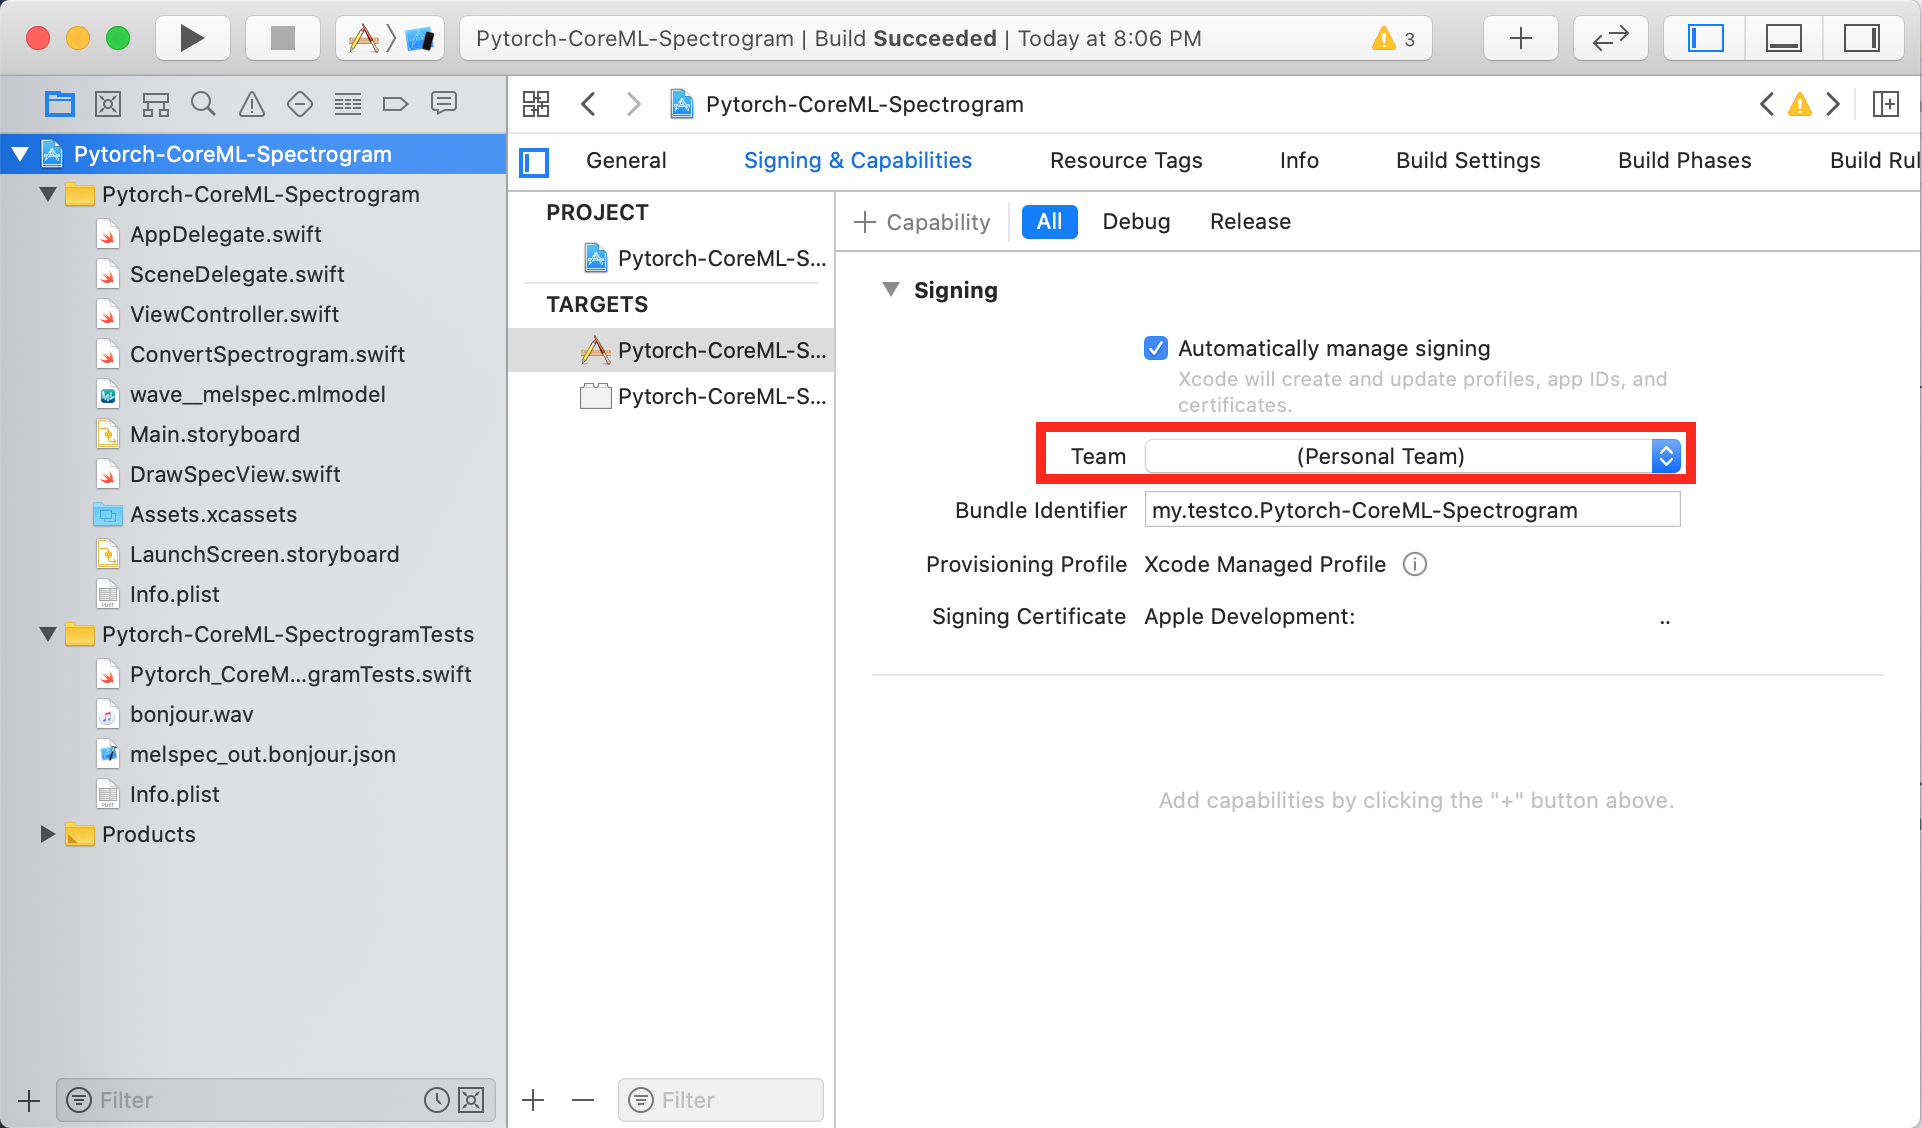Image resolution: width=1922 pixels, height=1128 pixels.
Task: Collapse the Pytorch-CoreML-SpectrogramTests folder
Action: point(47,634)
